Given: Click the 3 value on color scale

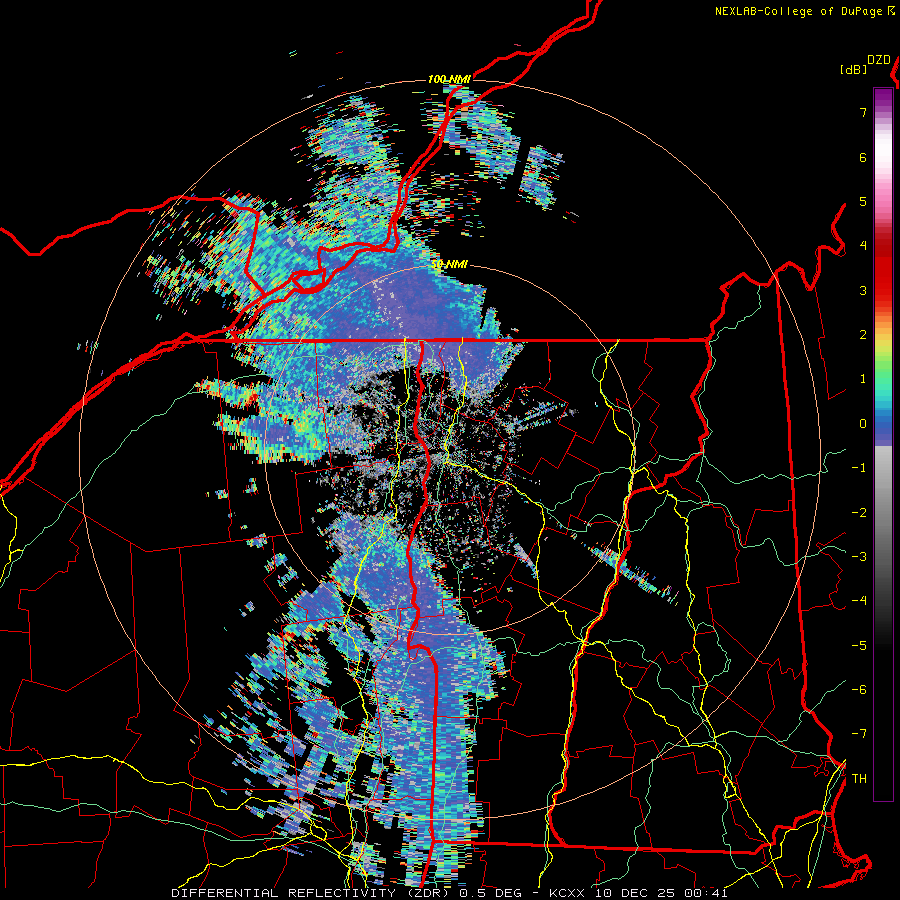Looking at the screenshot, I should [x=863, y=290].
